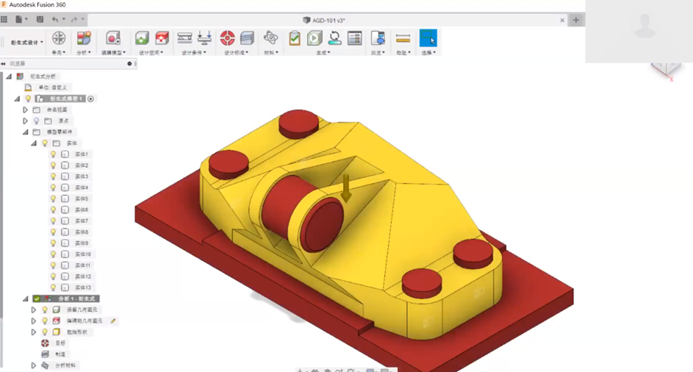Open the Study Materials atom icon
The height and width of the screenshot is (372, 693).
(x=270, y=38)
